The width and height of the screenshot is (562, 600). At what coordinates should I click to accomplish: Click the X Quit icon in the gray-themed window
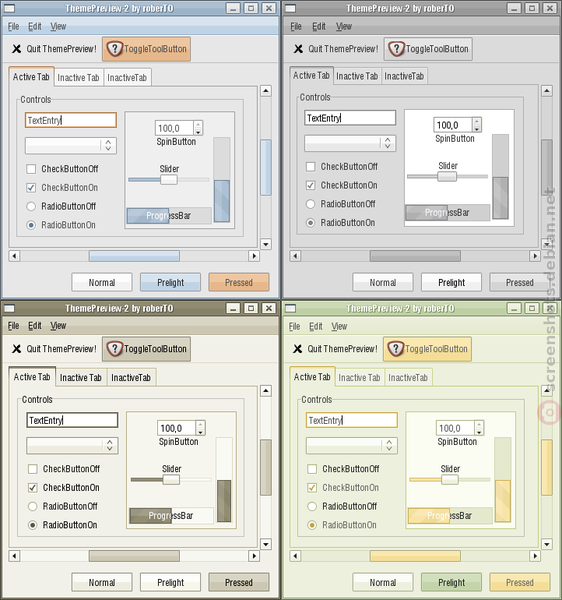point(298,49)
